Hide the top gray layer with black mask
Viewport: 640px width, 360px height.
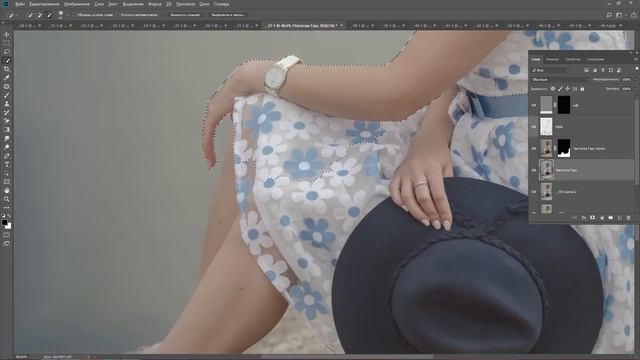tap(533, 105)
